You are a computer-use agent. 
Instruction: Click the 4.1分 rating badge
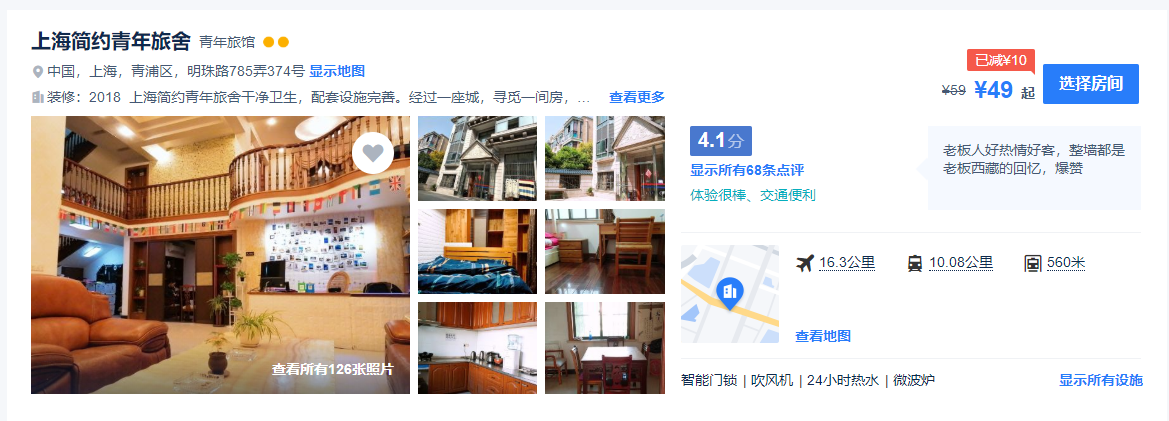click(721, 141)
